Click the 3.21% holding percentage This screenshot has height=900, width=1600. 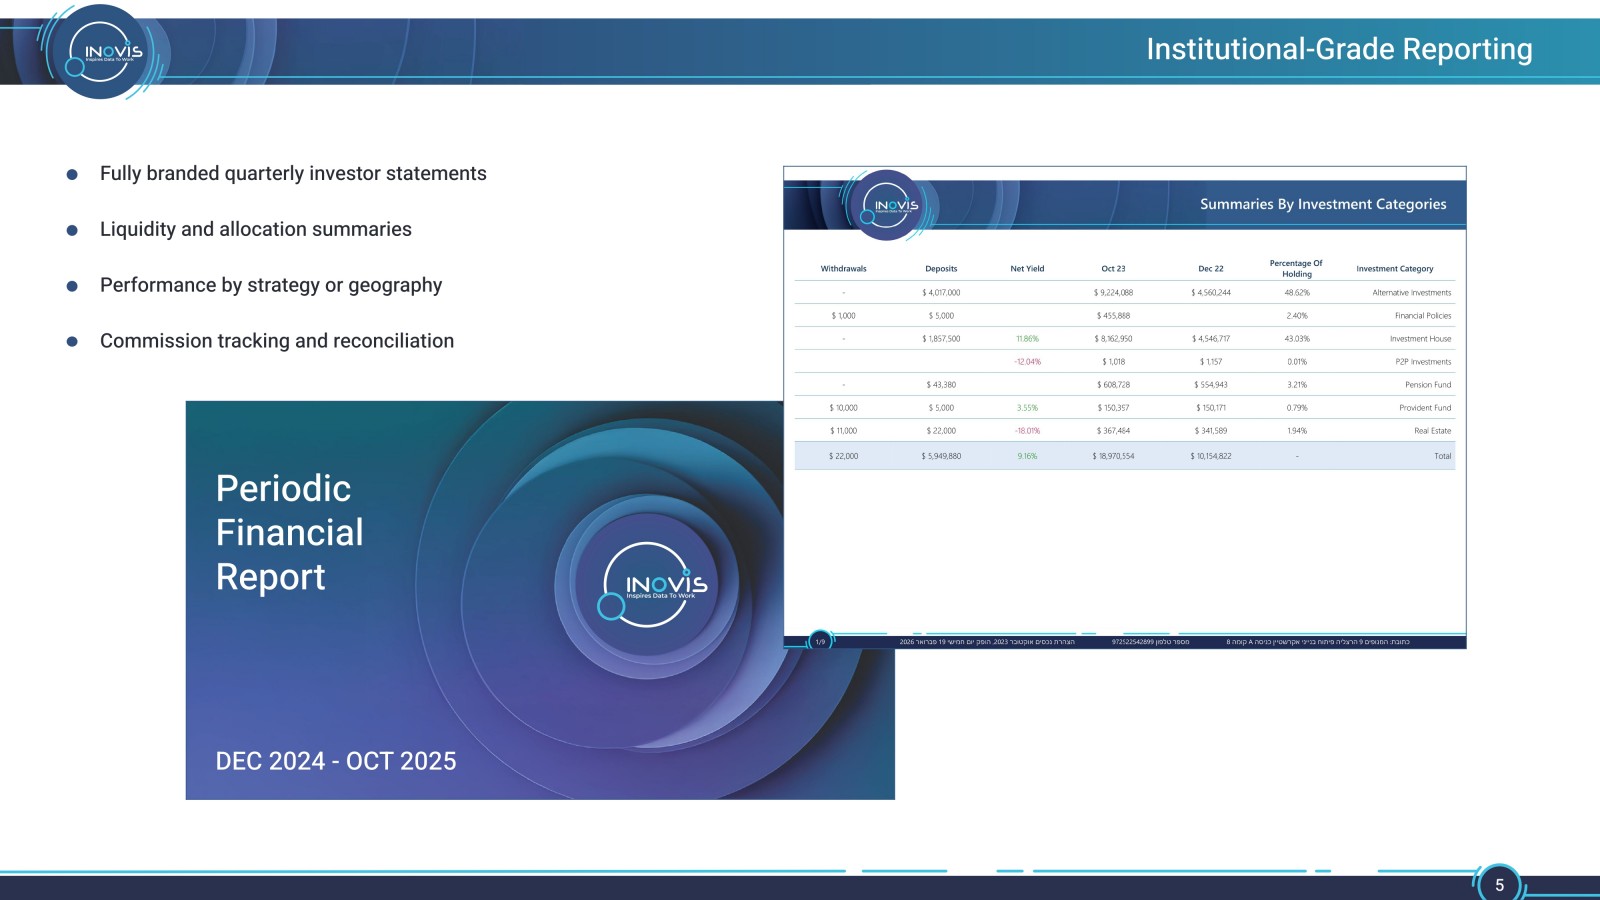pyautogui.click(x=1297, y=385)
